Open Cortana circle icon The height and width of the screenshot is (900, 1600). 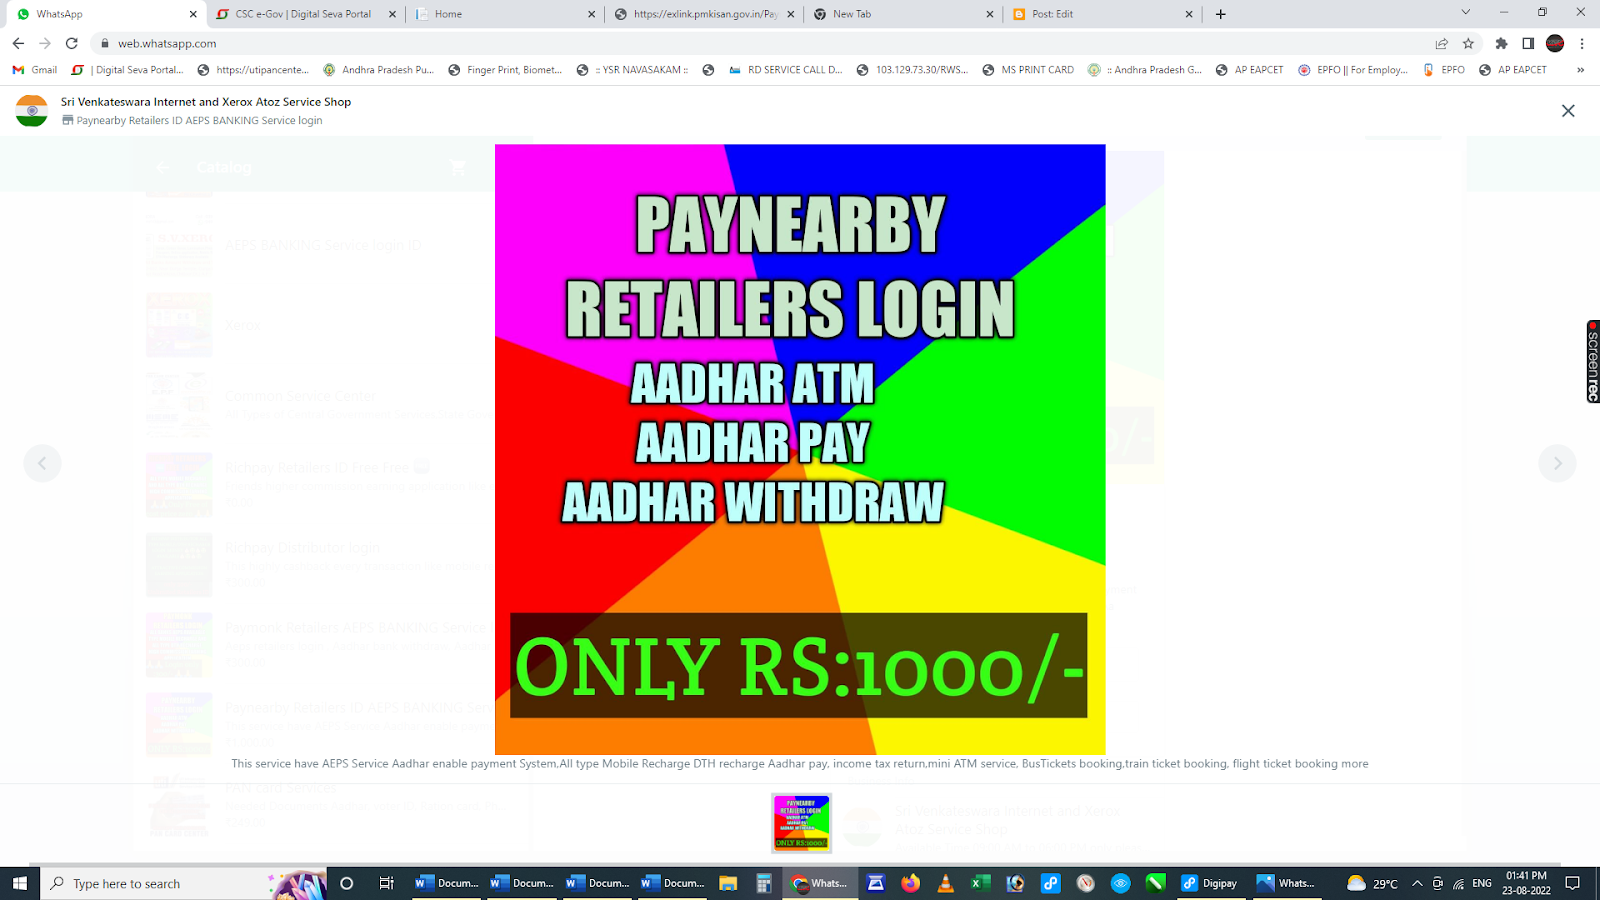(347, 883)
